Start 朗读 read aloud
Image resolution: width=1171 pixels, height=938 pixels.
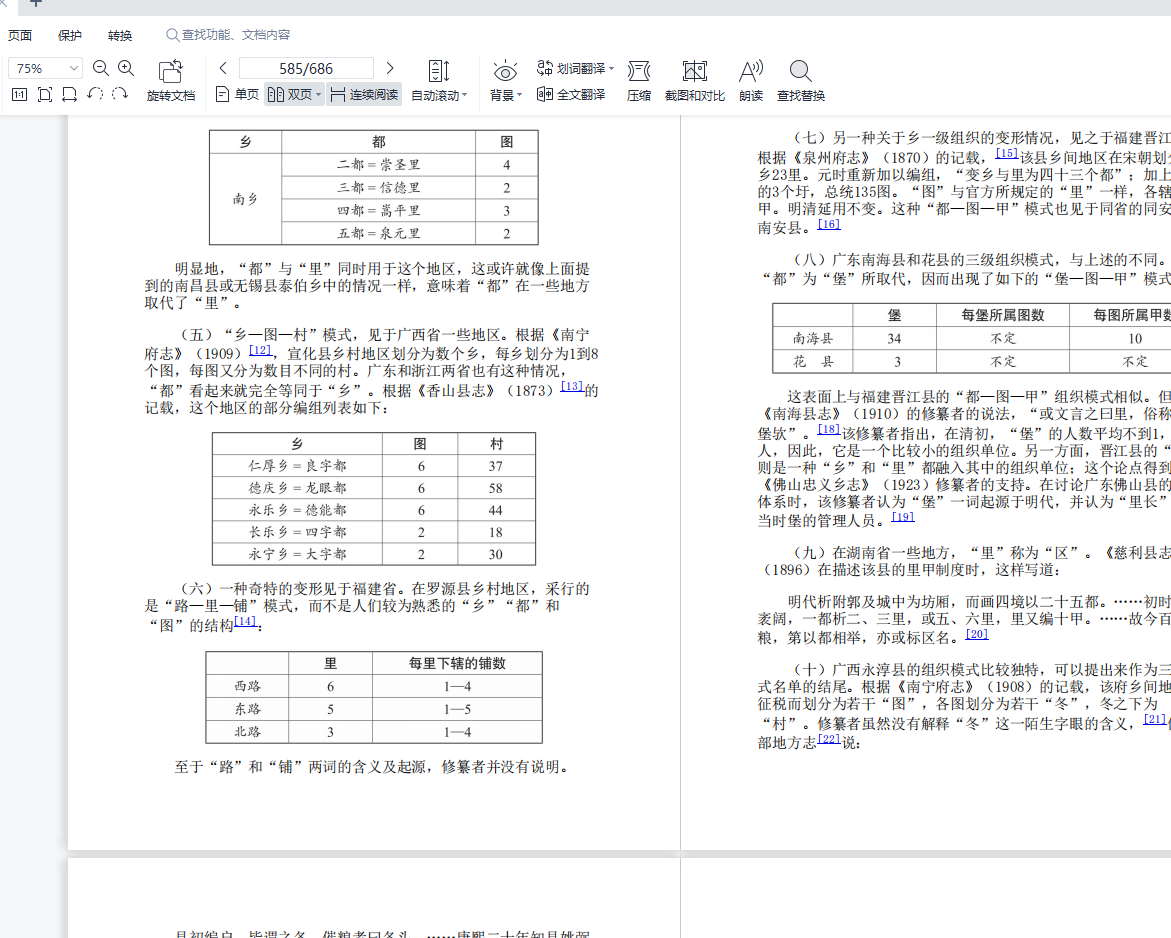click(751, 81)
